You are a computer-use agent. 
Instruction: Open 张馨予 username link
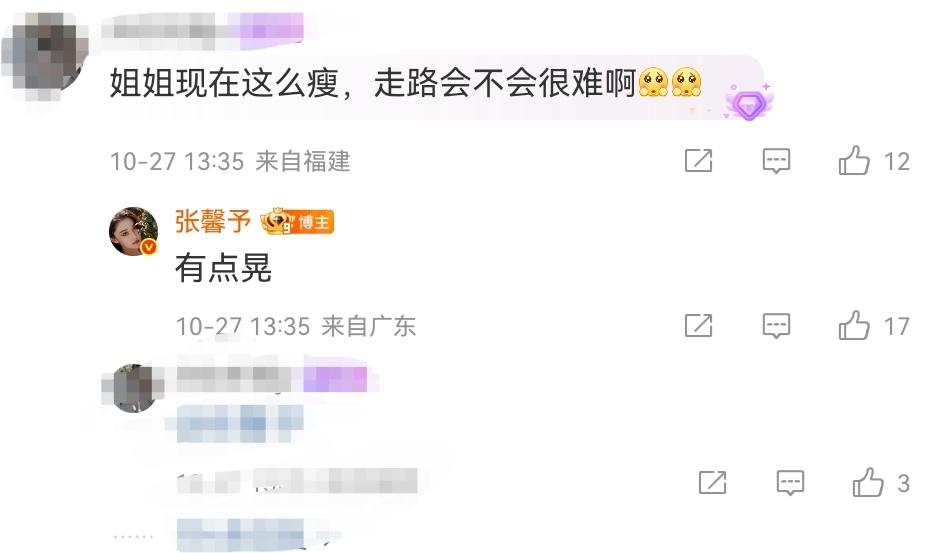pos(213,222)
